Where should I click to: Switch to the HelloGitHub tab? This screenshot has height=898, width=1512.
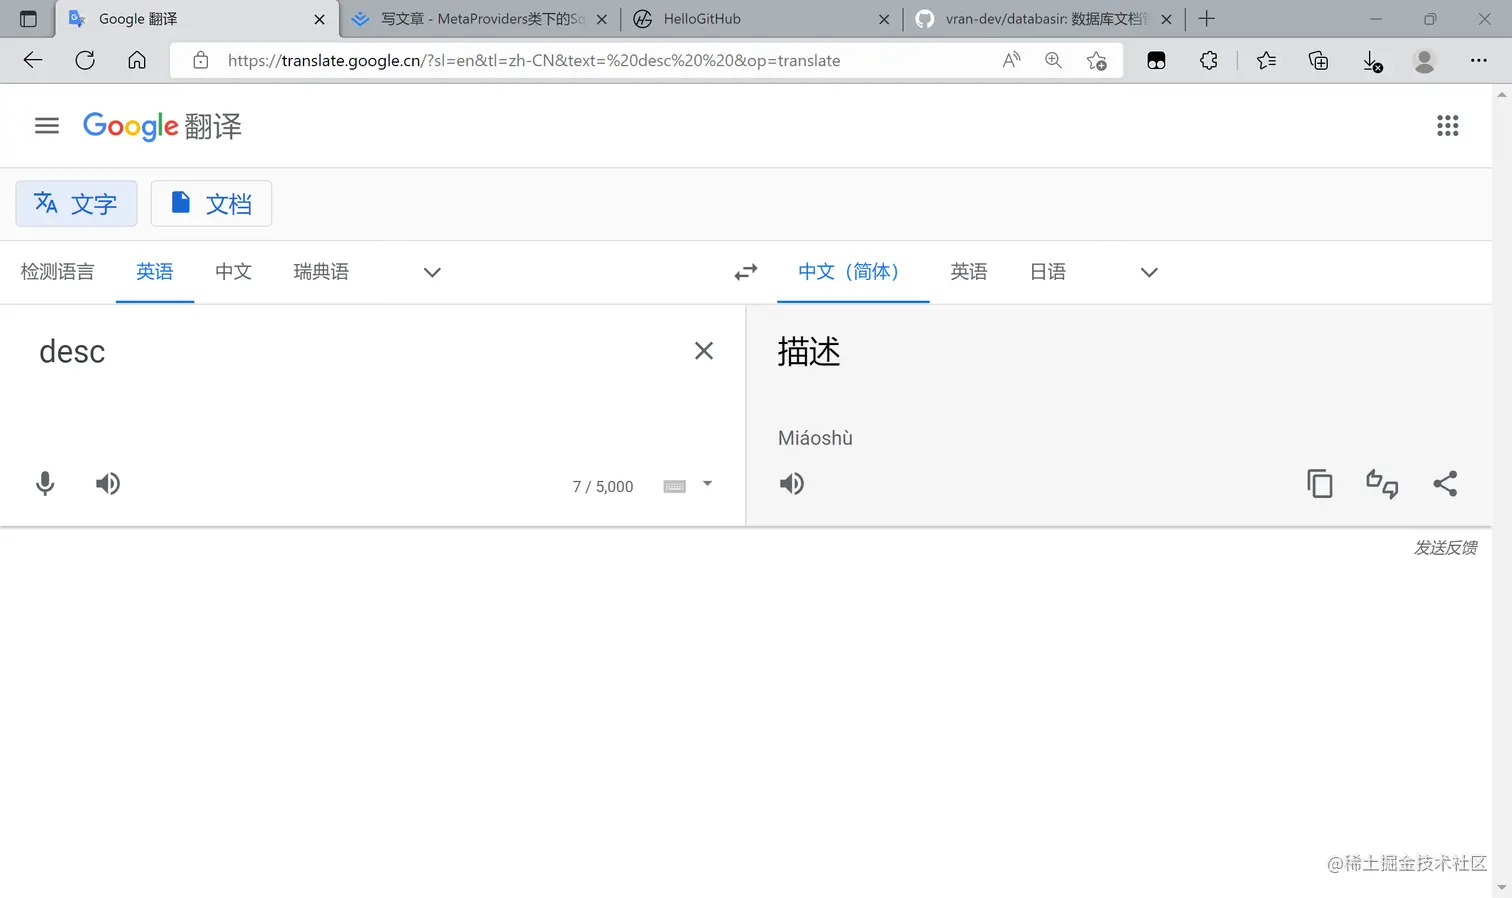(761, 19)
